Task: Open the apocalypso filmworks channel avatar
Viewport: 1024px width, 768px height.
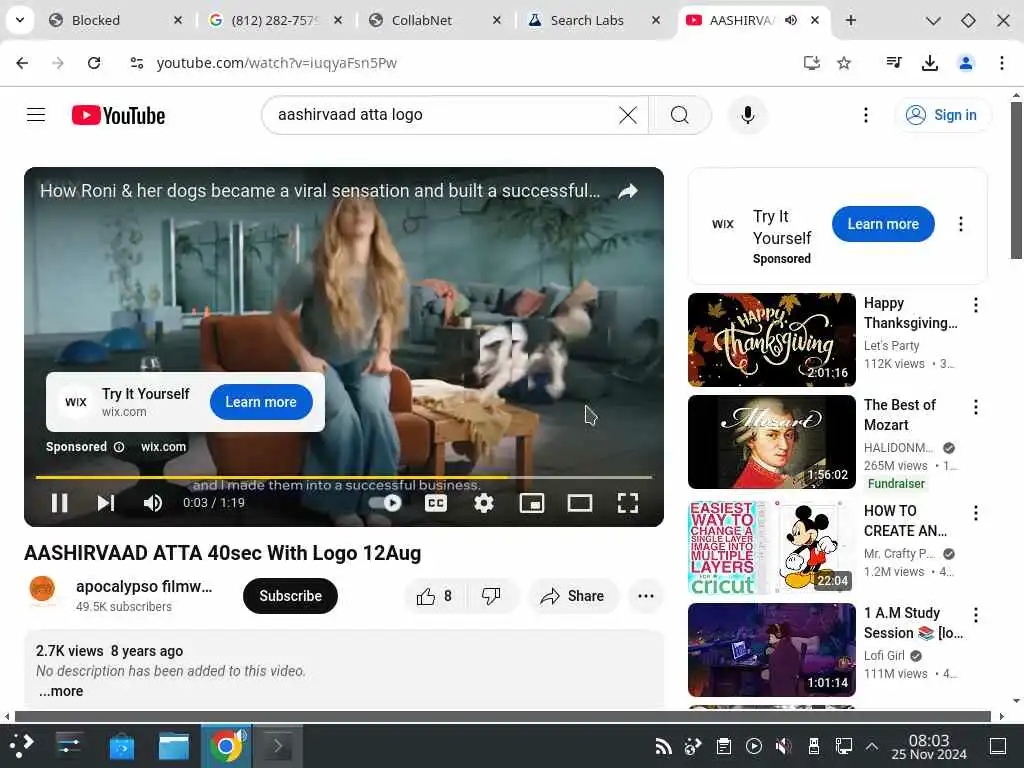Action: click(42, 588)
